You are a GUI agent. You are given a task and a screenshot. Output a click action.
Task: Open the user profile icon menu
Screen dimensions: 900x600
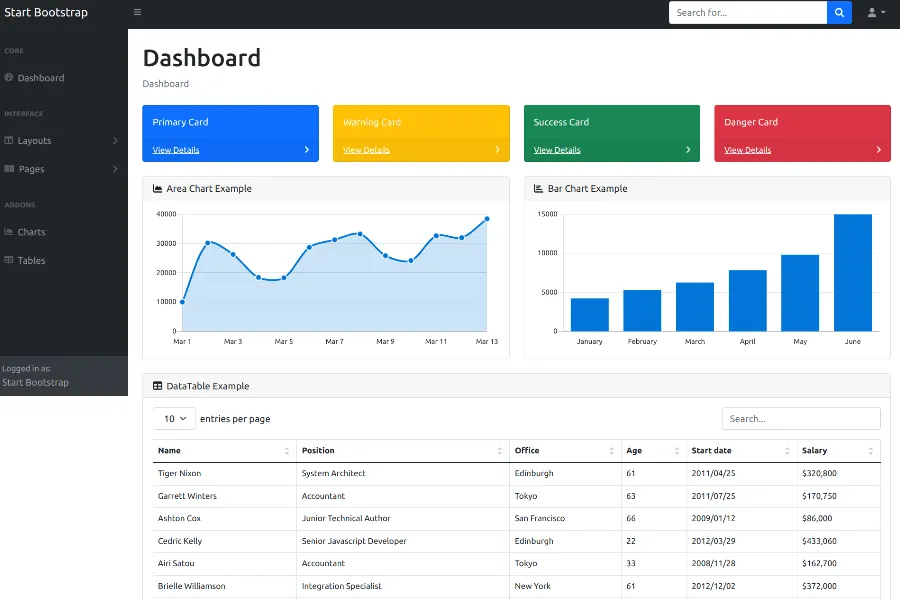(875, 13)
